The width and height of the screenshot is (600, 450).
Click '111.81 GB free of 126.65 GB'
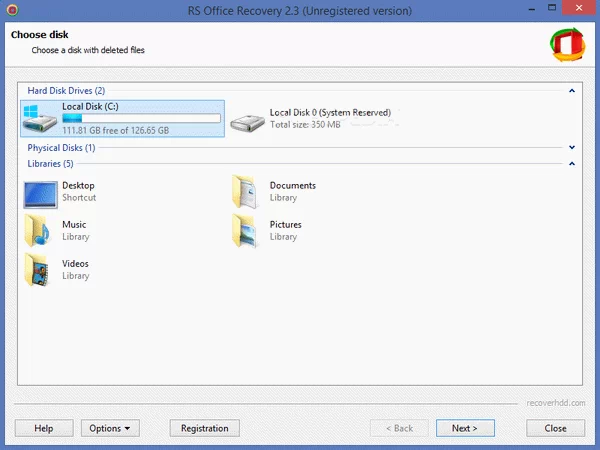tap(116, 130)
